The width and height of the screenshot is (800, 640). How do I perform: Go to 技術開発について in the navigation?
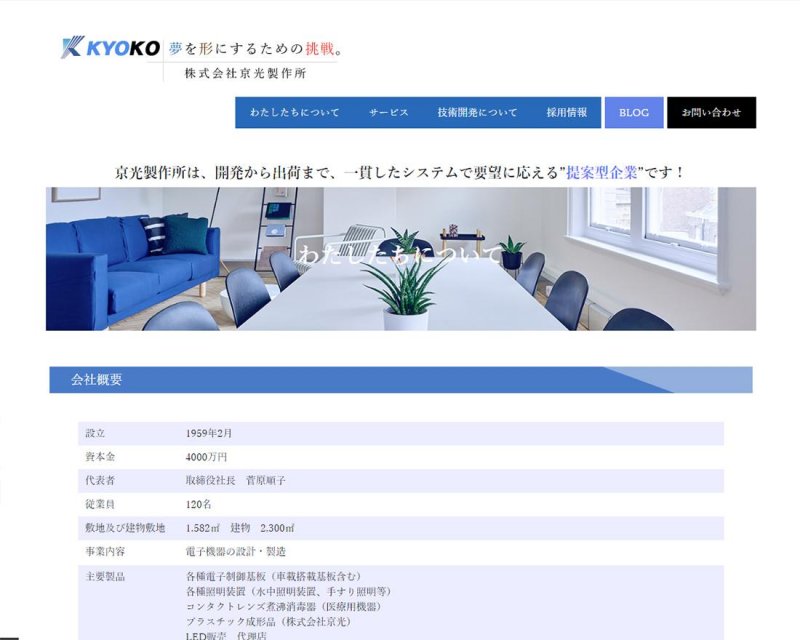click(477, 113)
